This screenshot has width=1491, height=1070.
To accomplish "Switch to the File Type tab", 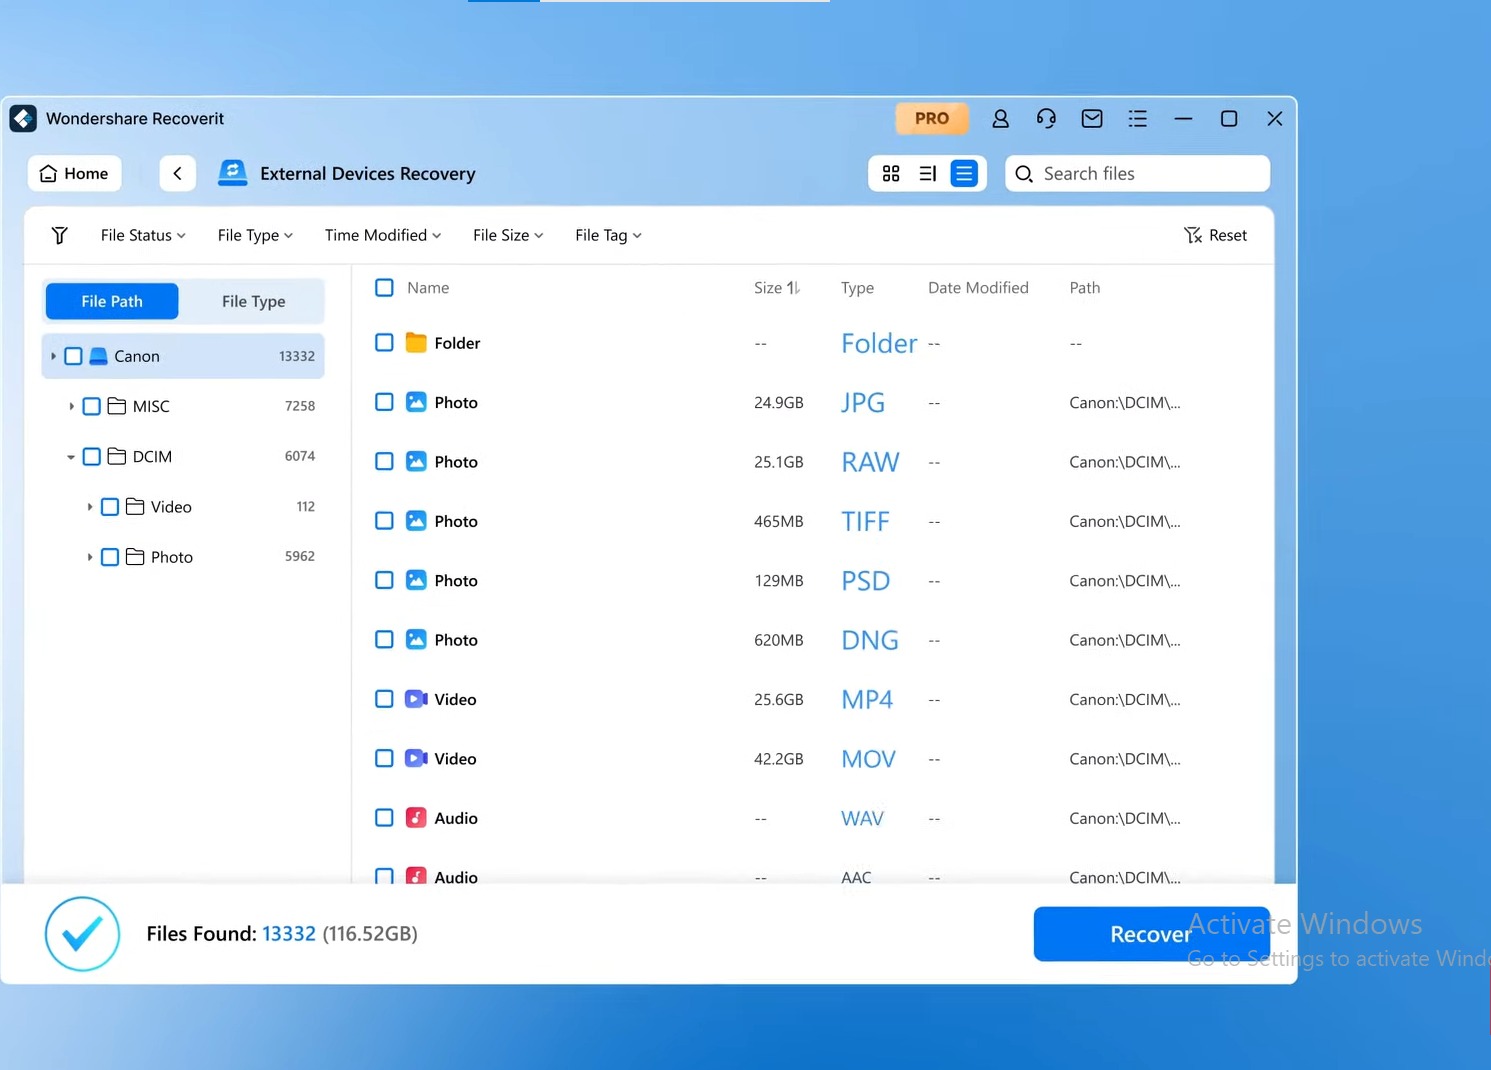I will coord(254,301).
